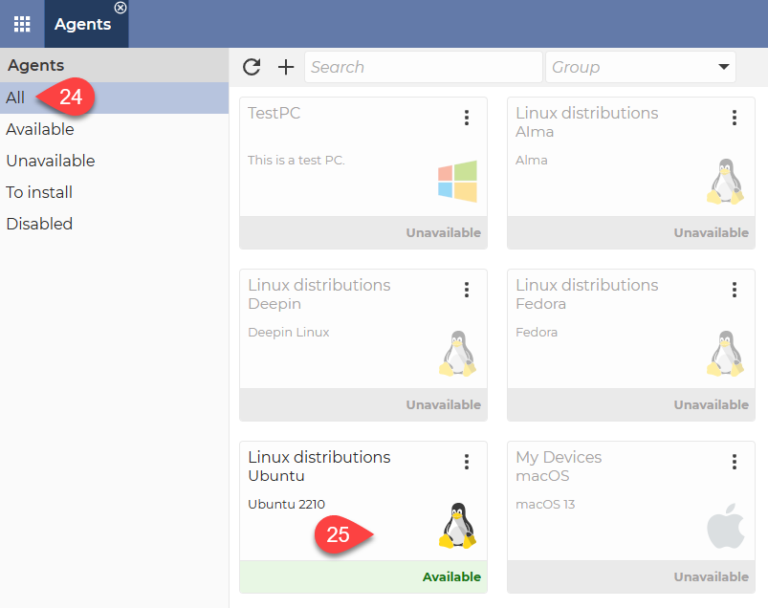Click Unavailable status on TestPC card
768x608 pixels.
pyautogui.click(x=443, y=233)
